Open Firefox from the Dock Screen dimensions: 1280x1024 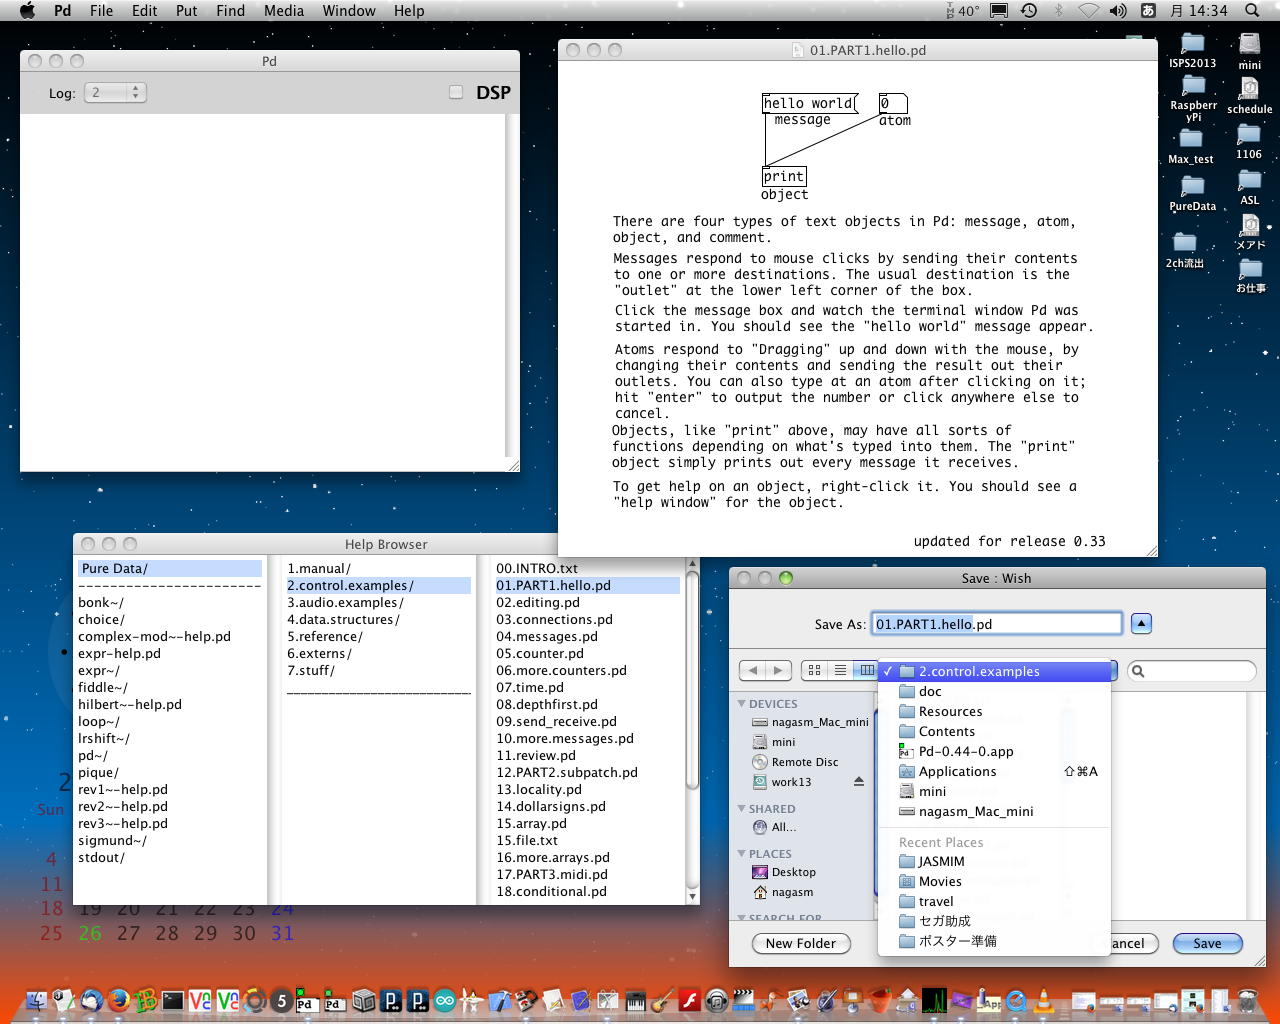(119, 999)
